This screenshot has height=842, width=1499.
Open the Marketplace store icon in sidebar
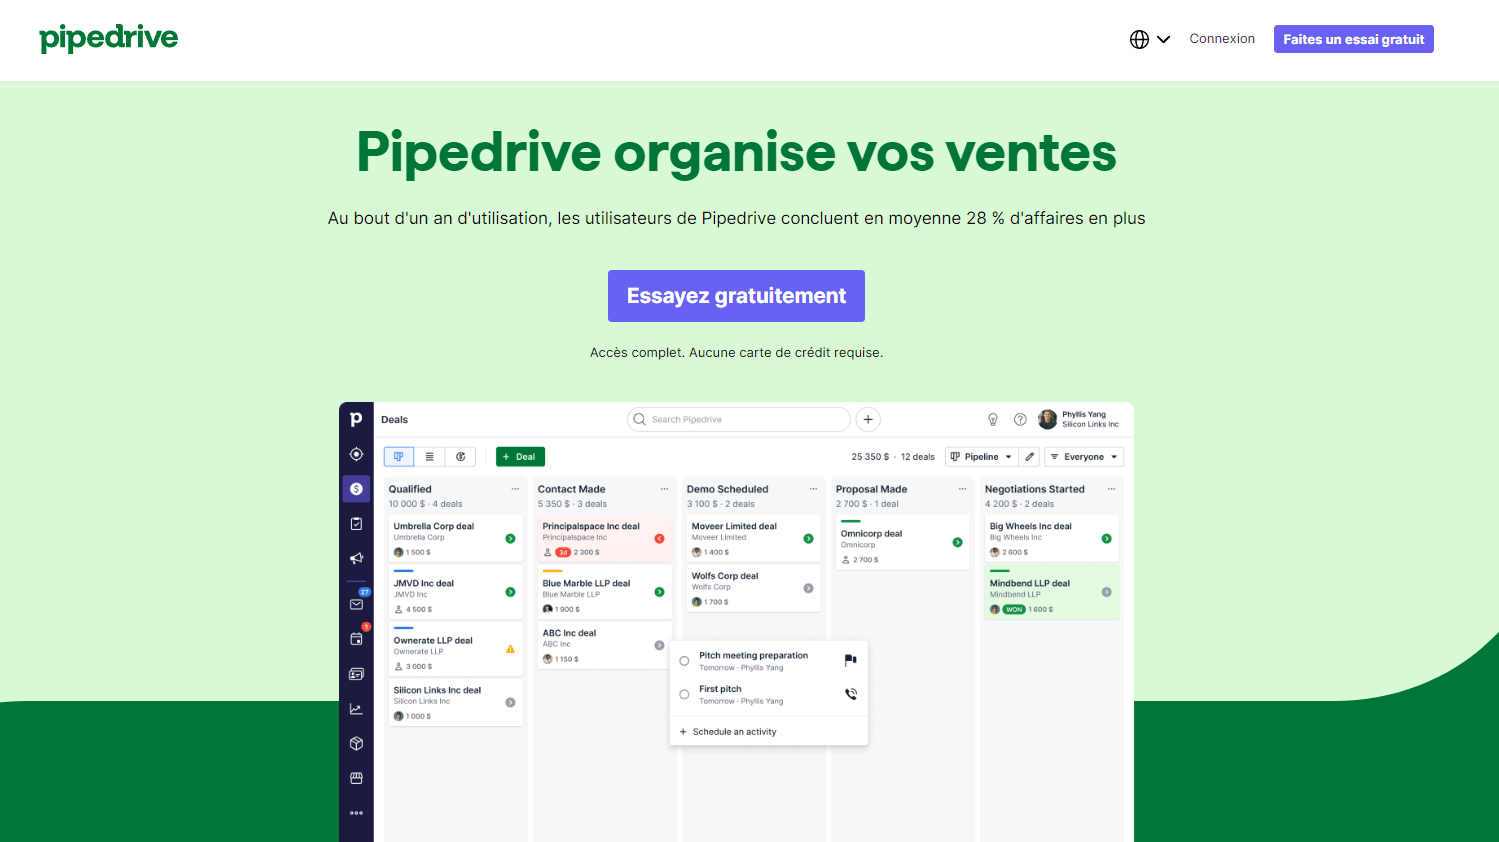(x=356, y=778)
